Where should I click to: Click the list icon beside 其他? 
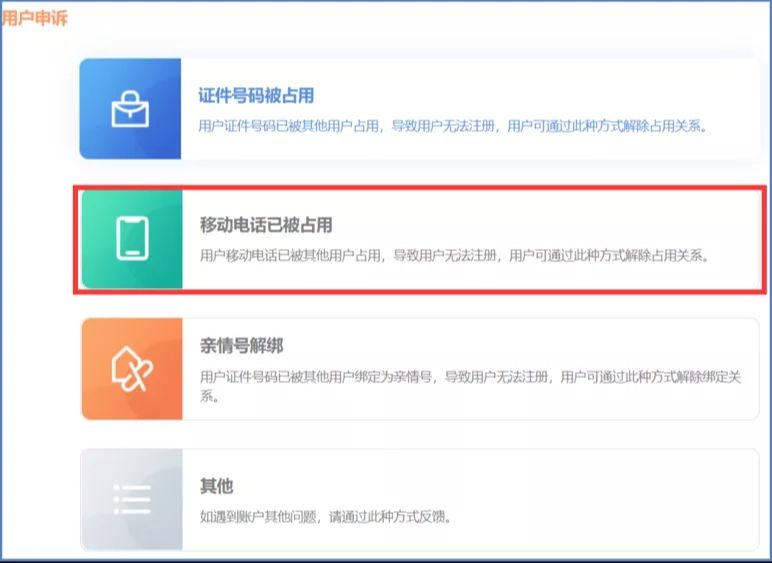131,498
